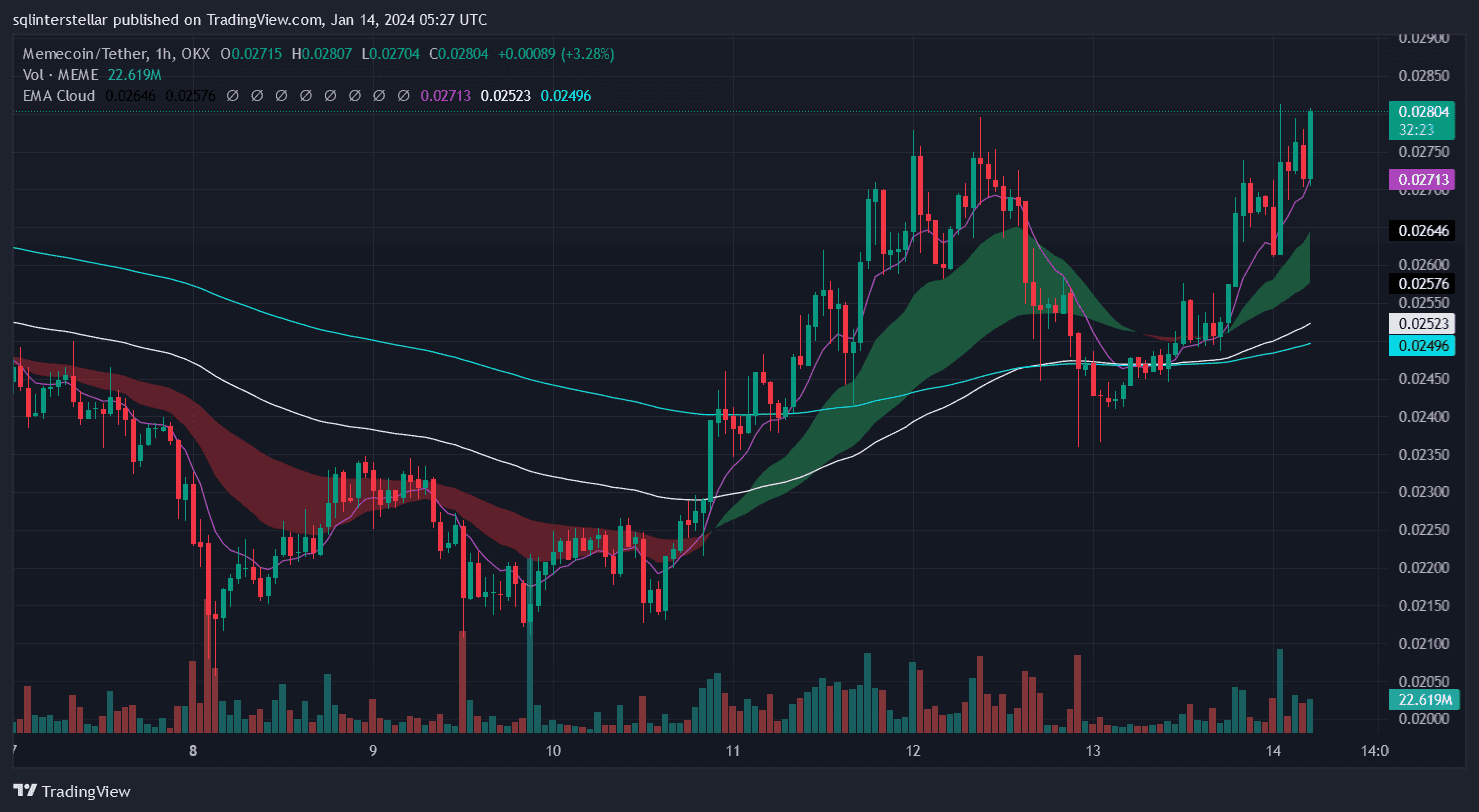Click date label 11 on time axis
Image resolution: width=1479 pixels, height=812 pixels.
[x=732, y=751]
